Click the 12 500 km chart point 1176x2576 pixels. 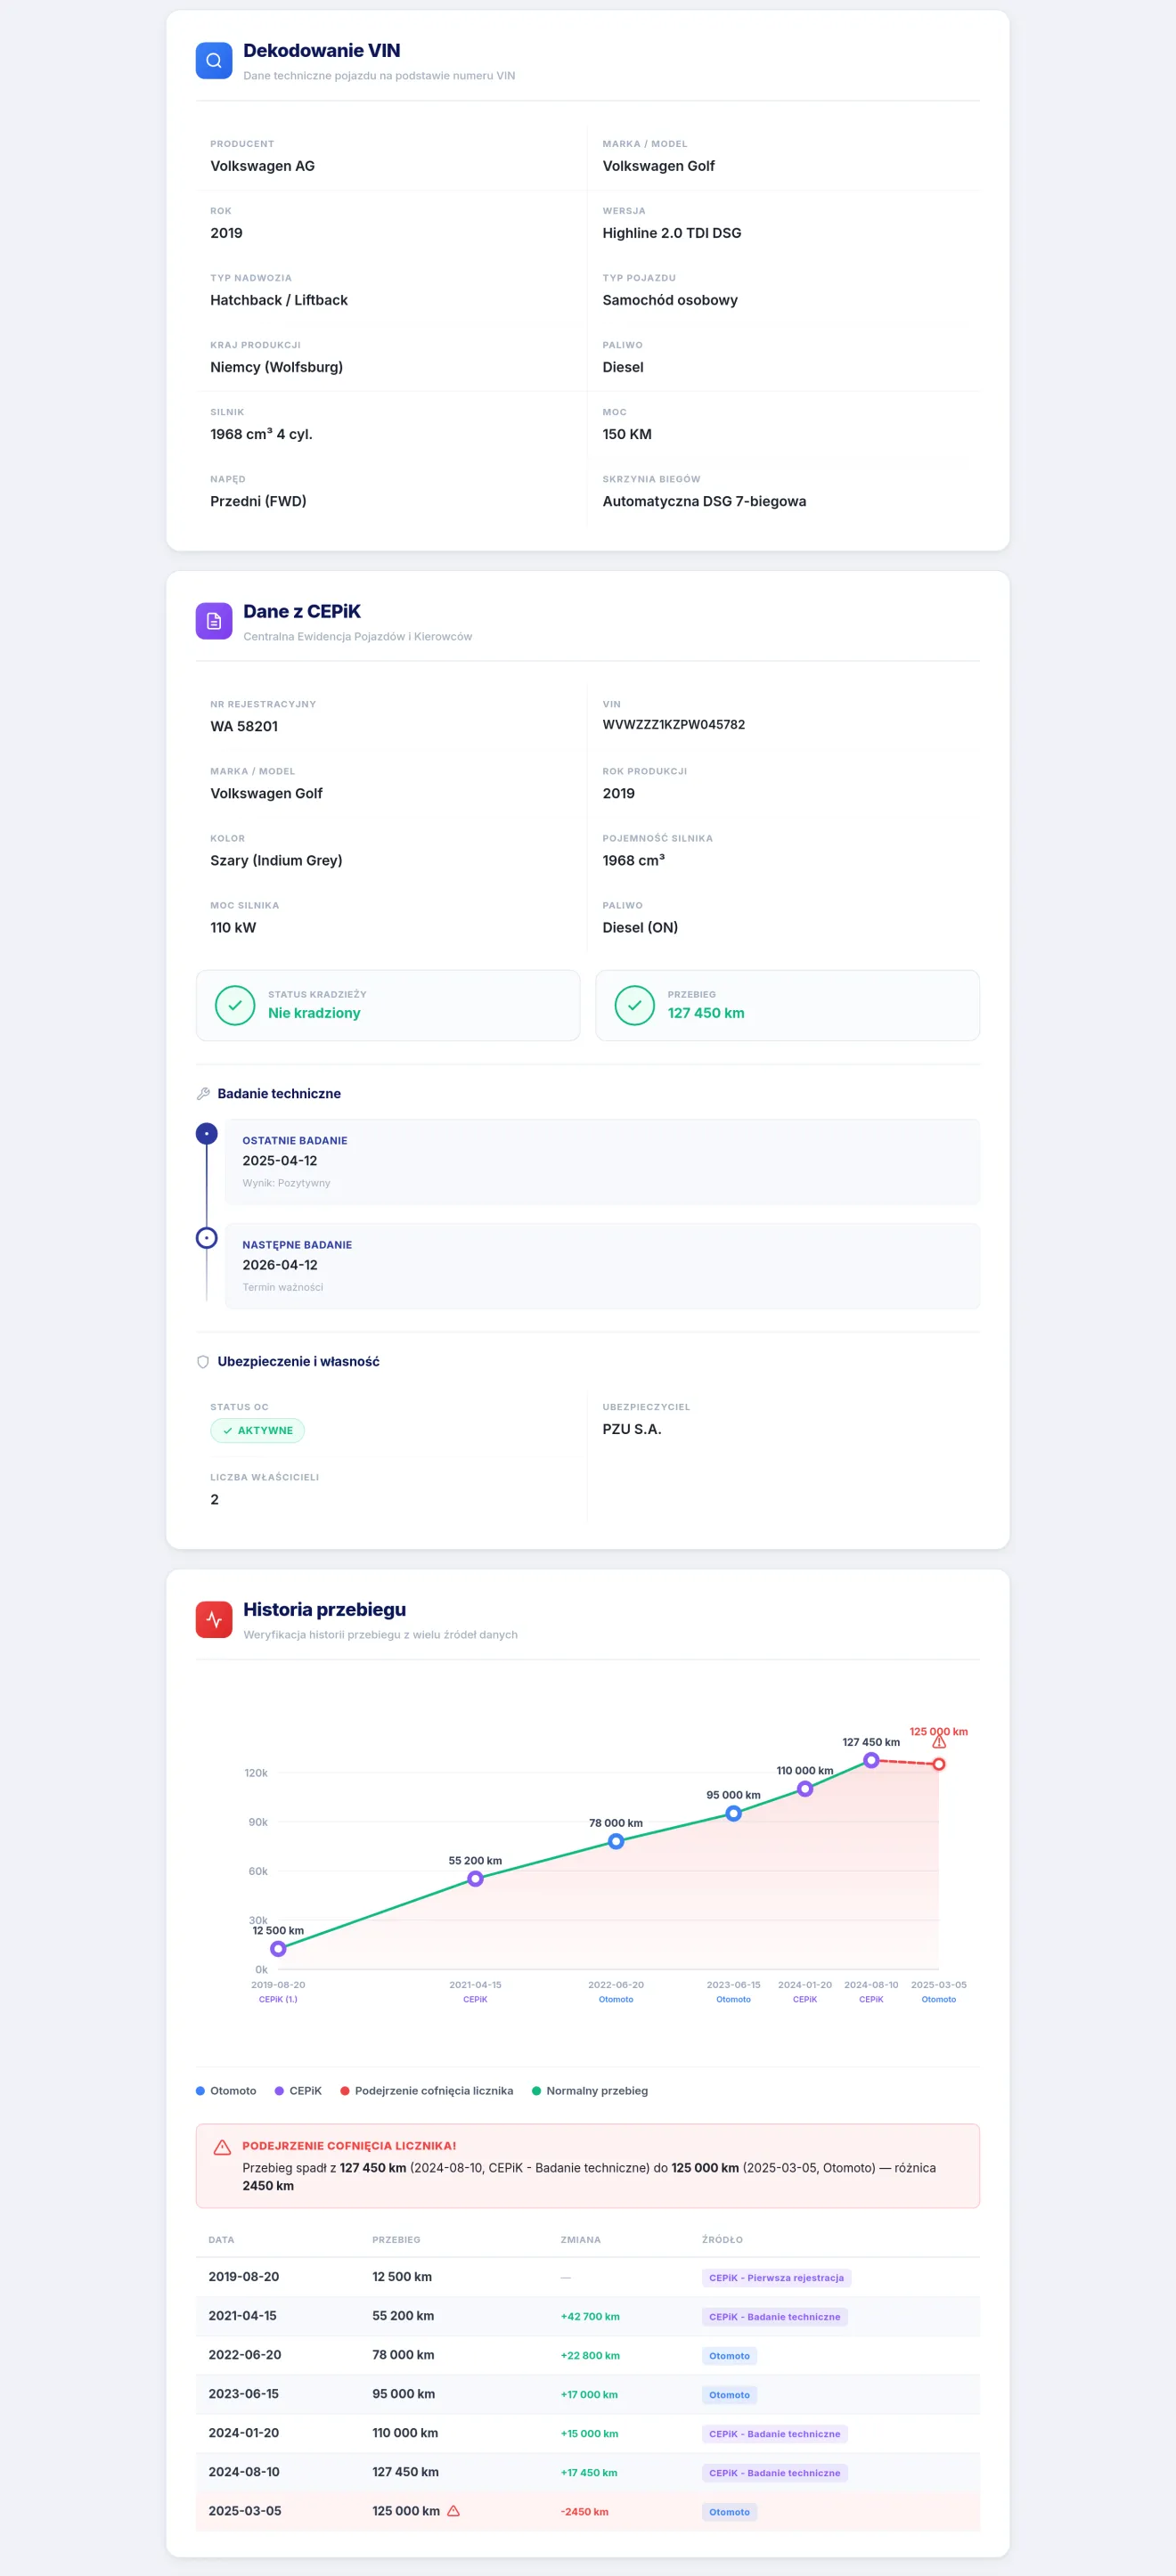(x=278, y=1948)
